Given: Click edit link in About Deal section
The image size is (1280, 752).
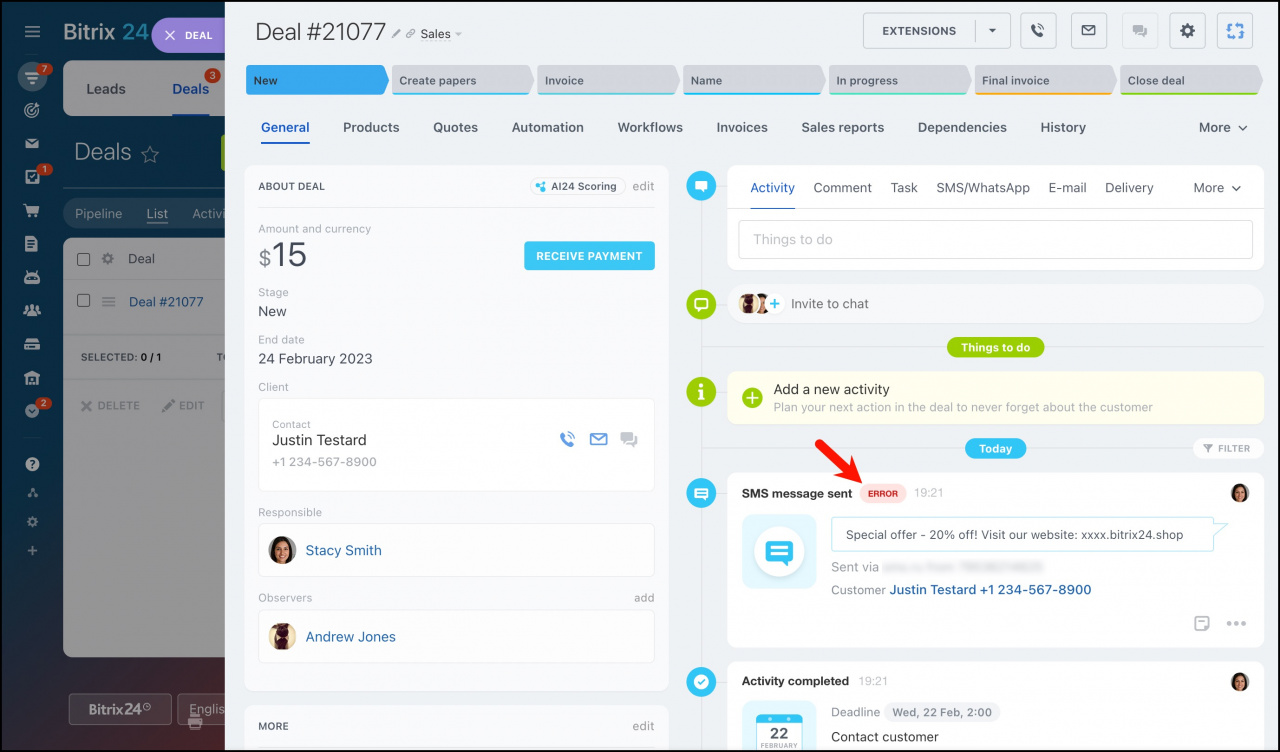Looking at the screenshot, I should pyautogui.click(x=643, y=186).
